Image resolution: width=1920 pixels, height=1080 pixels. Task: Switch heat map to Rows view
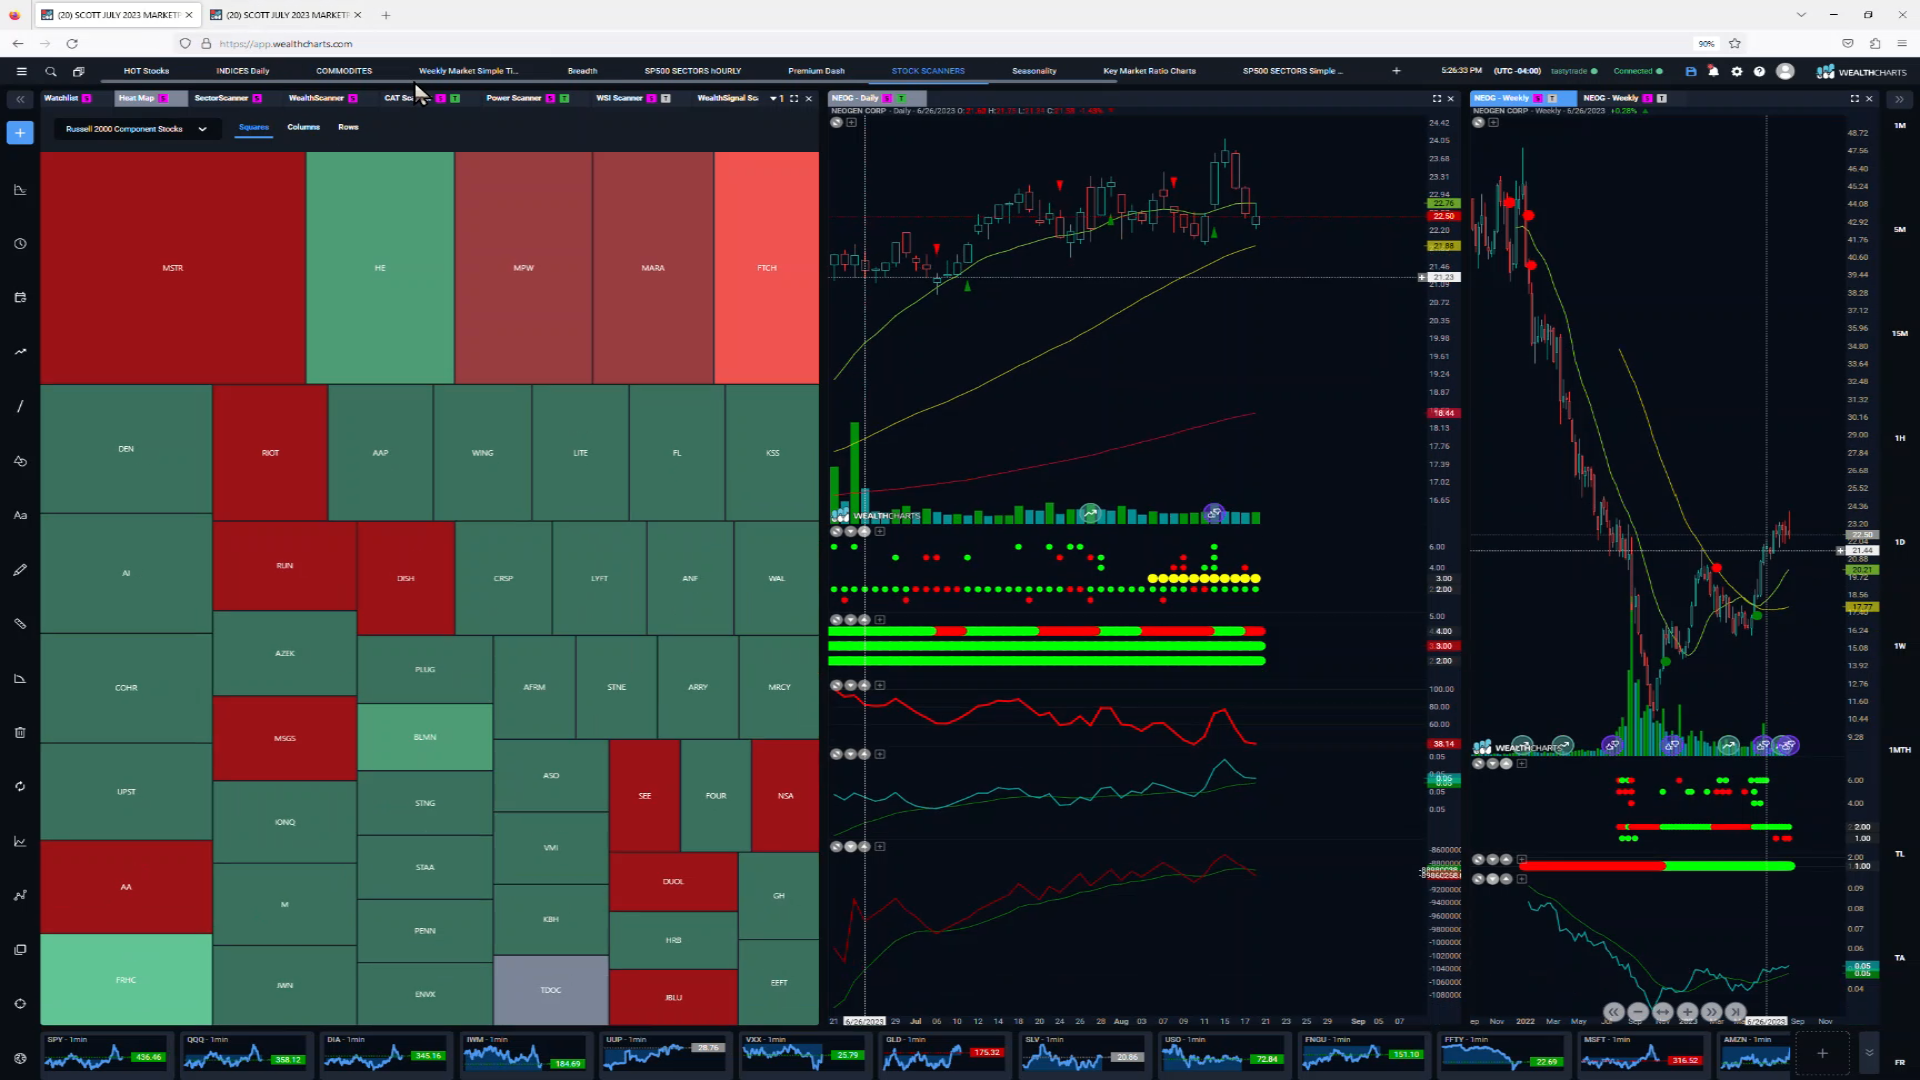(348, 127)
